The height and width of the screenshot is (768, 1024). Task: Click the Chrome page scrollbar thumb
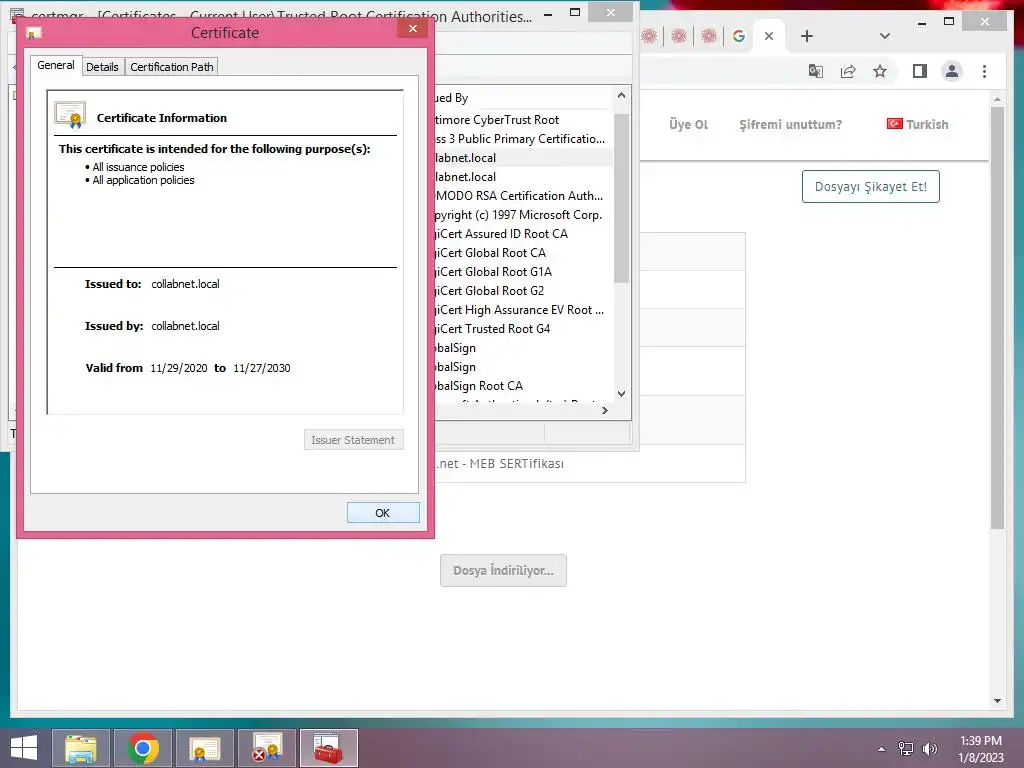coord(997,318)
